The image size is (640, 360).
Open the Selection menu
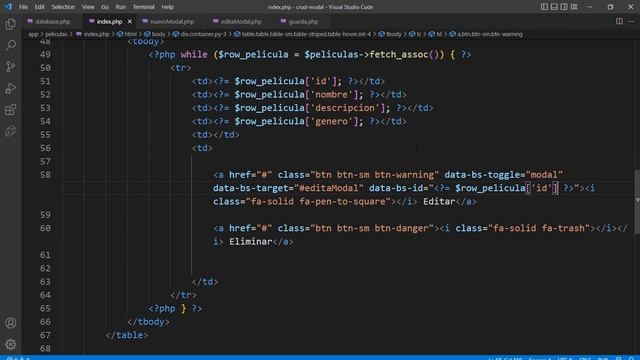tap(63, 7)
